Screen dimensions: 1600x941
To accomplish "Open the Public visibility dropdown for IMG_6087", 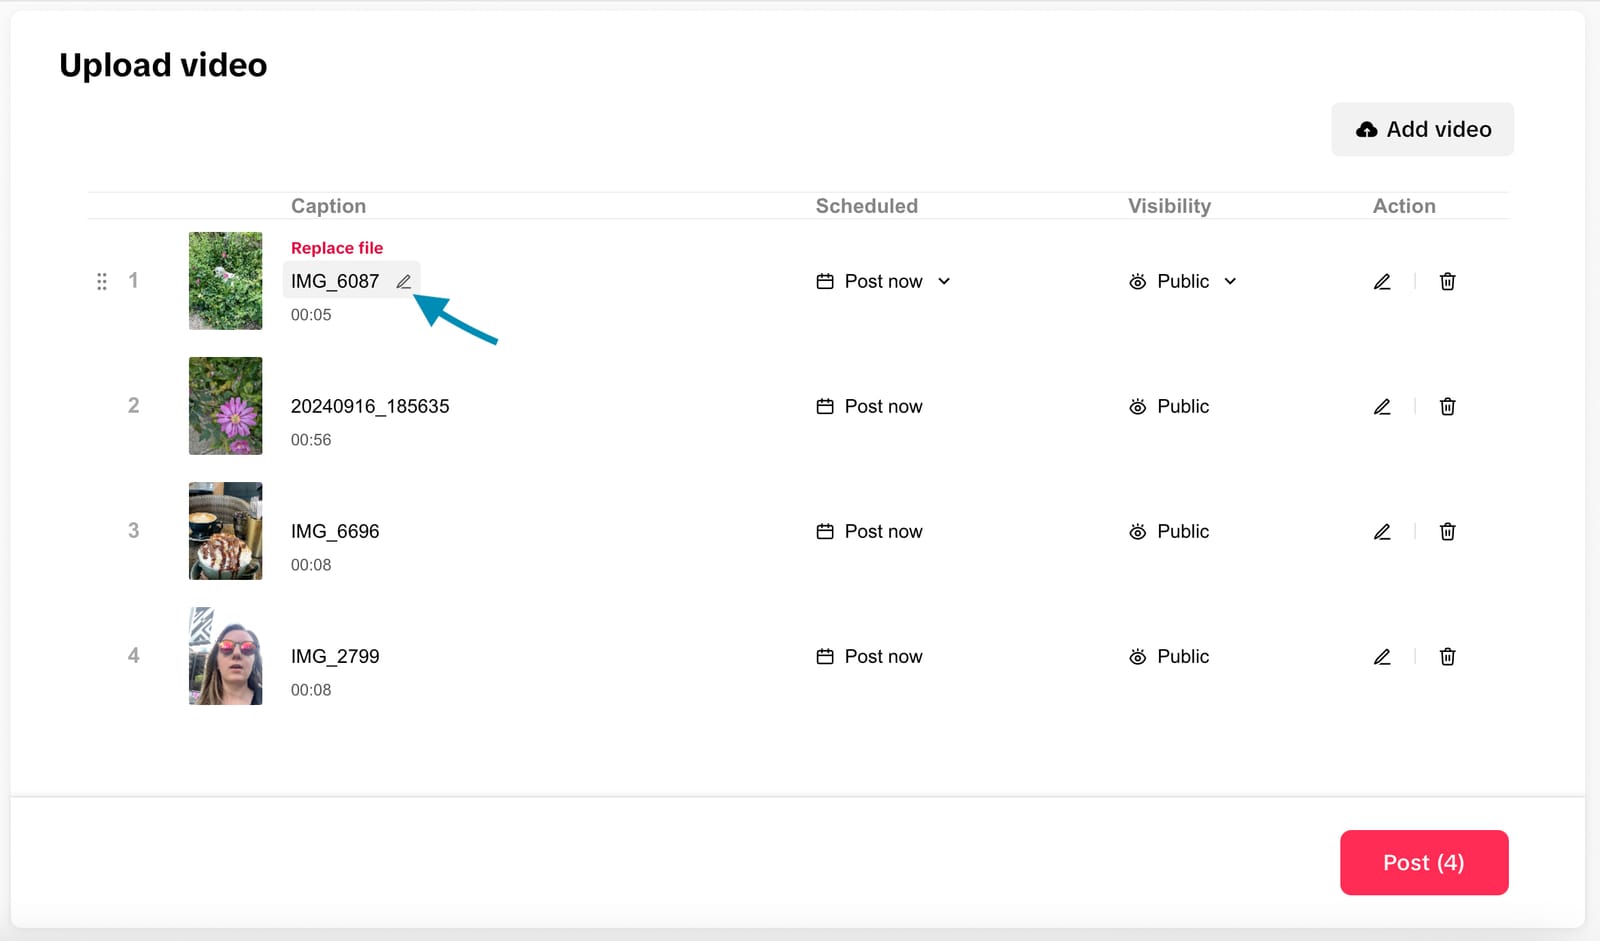I will pyautogui.click(x=1229, y=281).
